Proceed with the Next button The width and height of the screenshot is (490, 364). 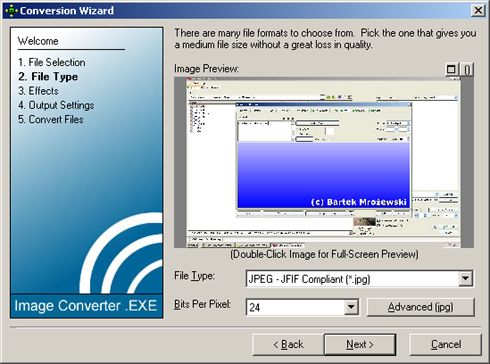point(360,344)
